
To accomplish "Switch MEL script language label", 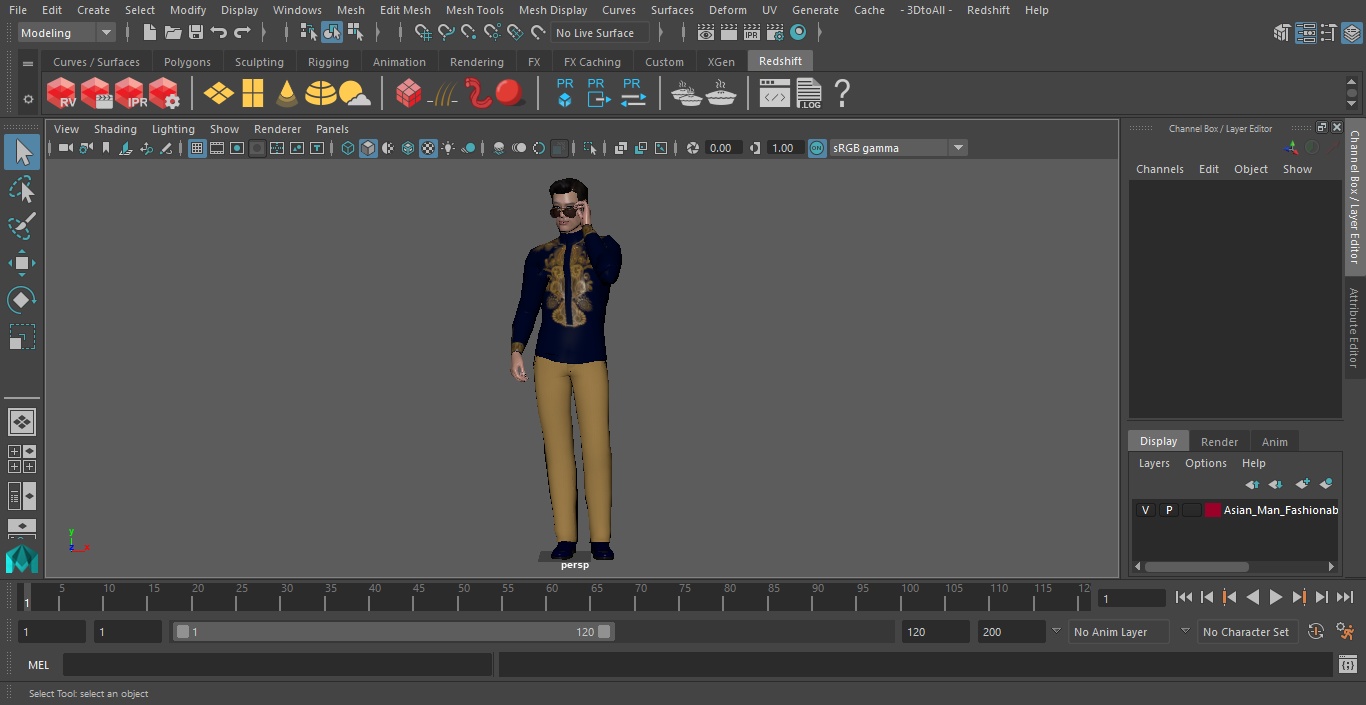I will click(x=39, y=665).
